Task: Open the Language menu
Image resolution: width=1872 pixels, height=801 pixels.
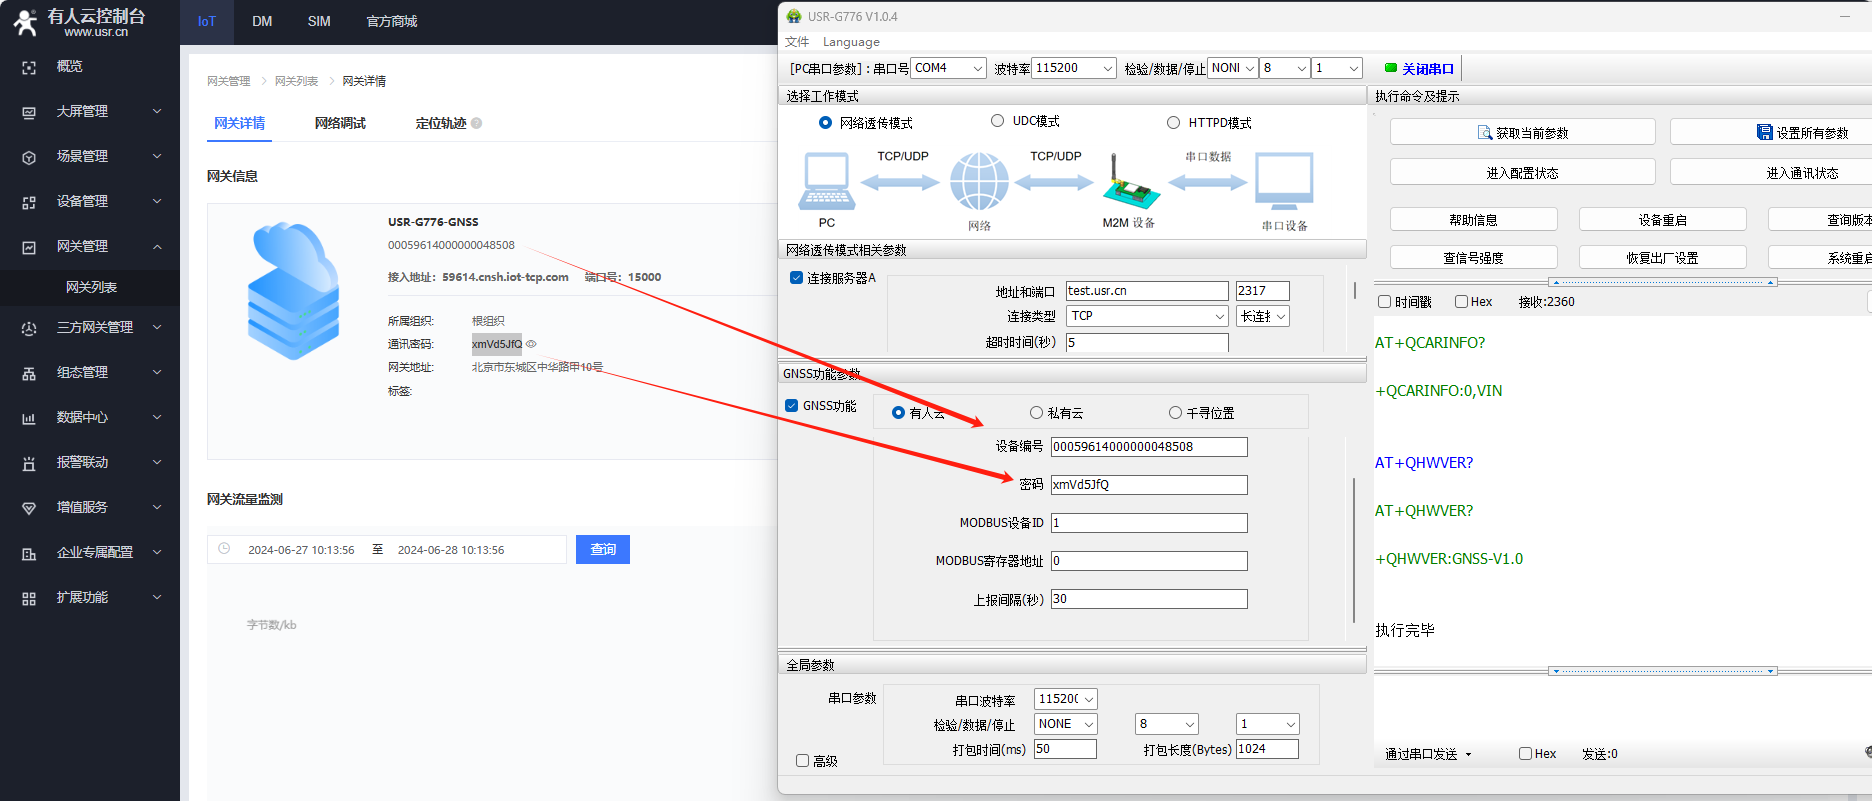Action: (x=851, y=42)
